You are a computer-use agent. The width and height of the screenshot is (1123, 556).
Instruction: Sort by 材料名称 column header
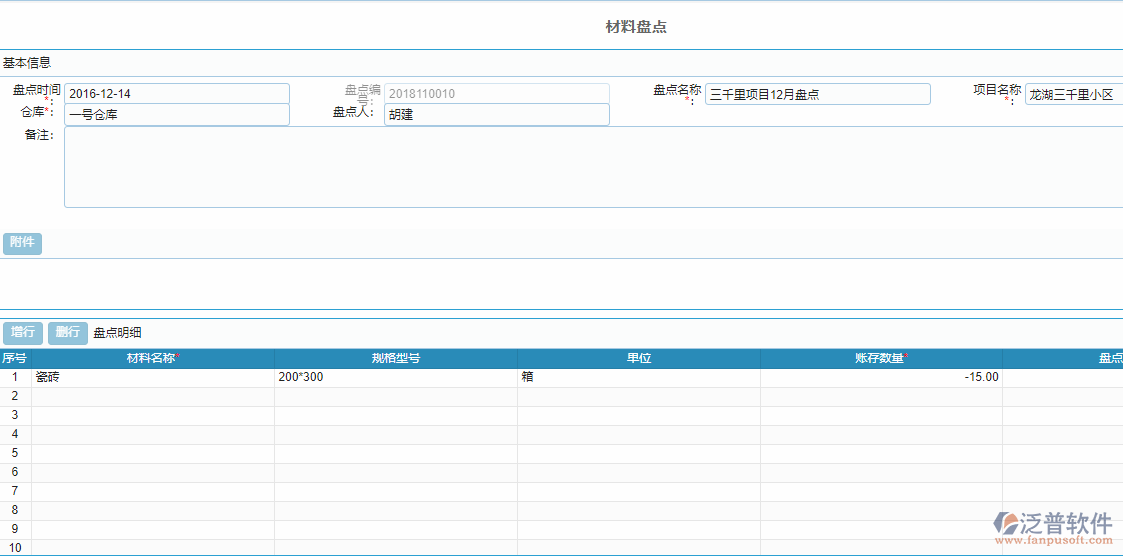click(152, 358)
